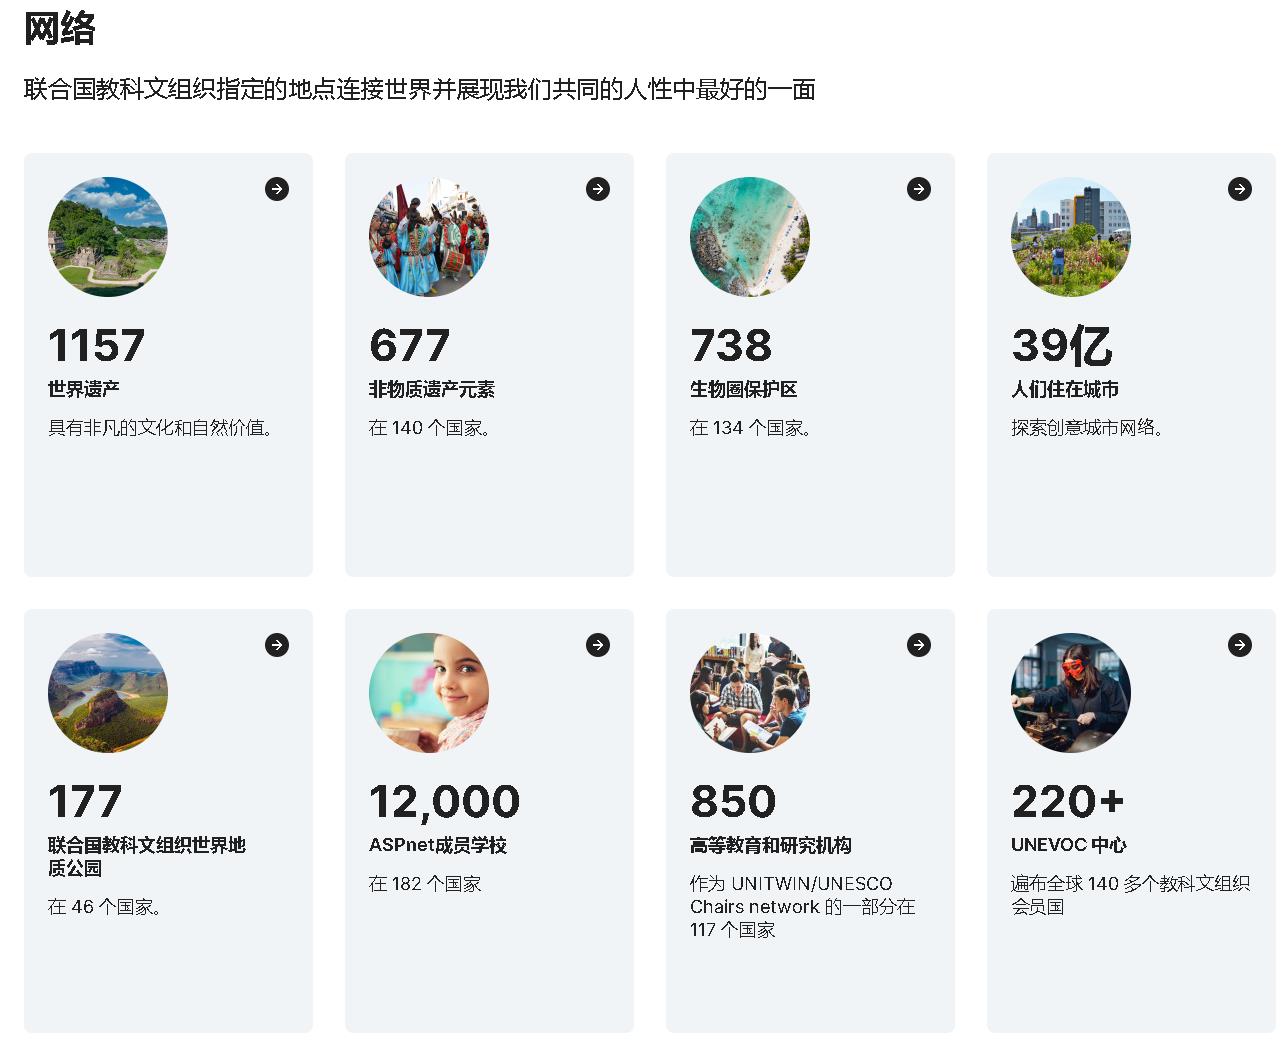Screen dimensions: 1286x1045
Task: Click arrow icon on 非物质遗产元素 card
Action: pos(598,189)
